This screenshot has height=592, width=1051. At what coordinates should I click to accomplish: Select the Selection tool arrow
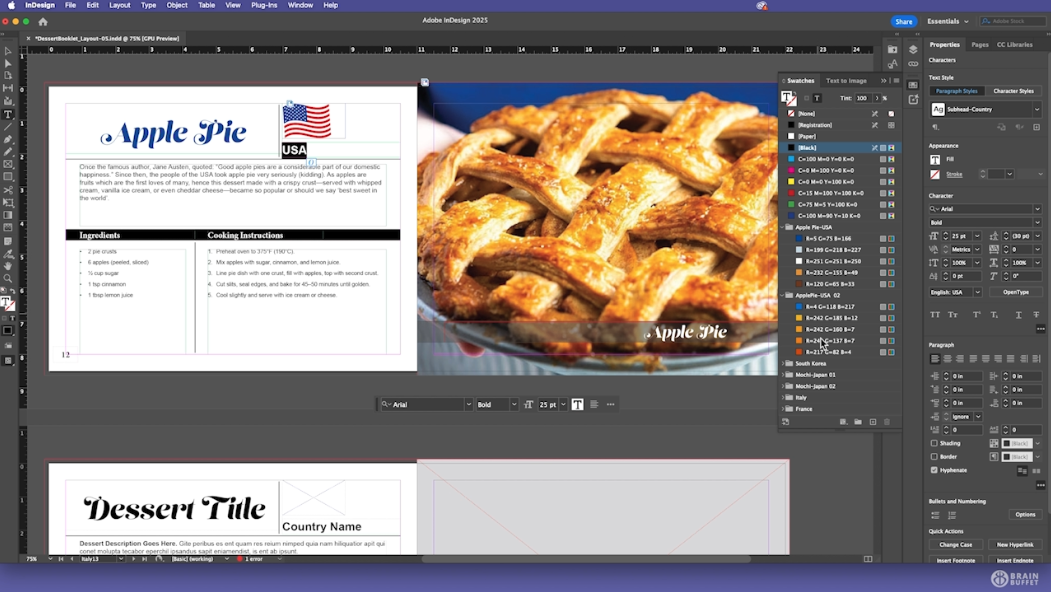coord(8,51)
